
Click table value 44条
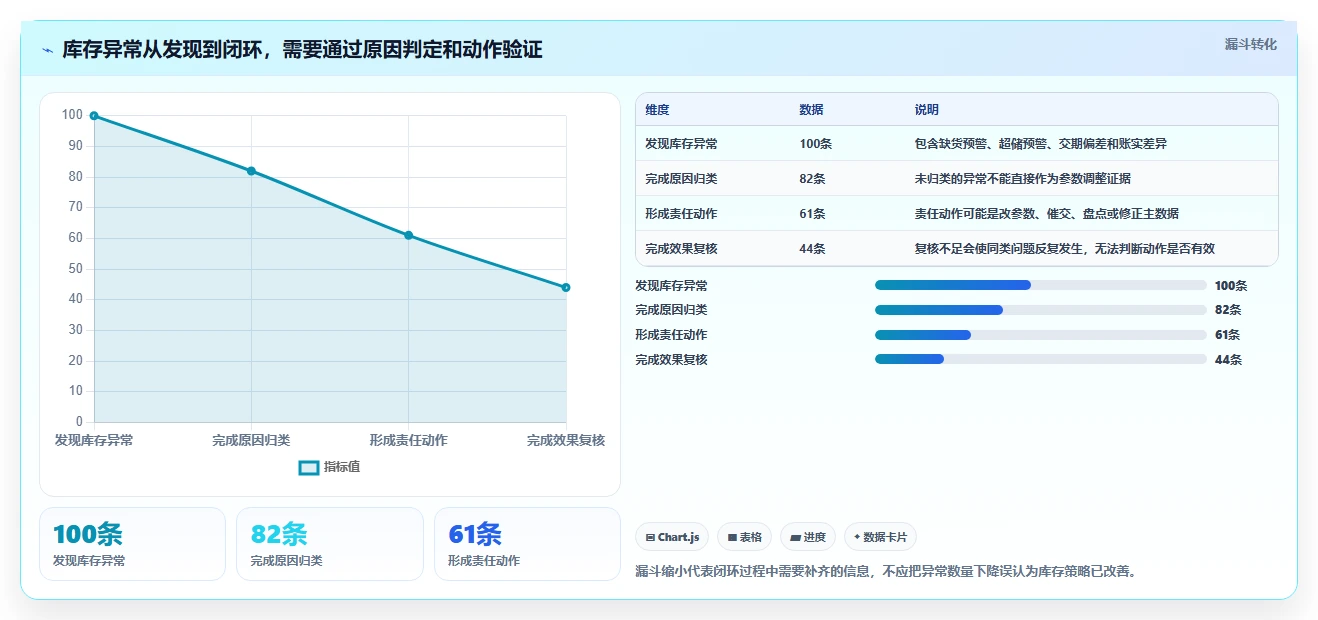[812, 249]
